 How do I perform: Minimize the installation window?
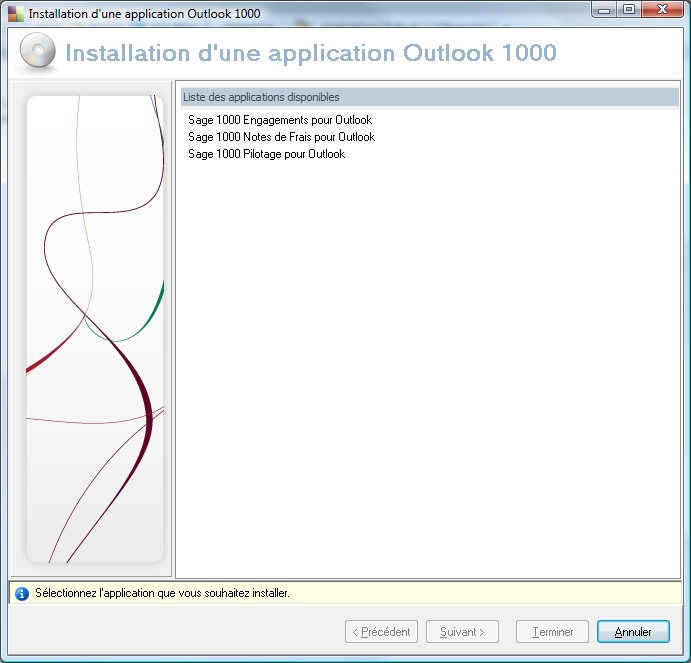point(604,10)
